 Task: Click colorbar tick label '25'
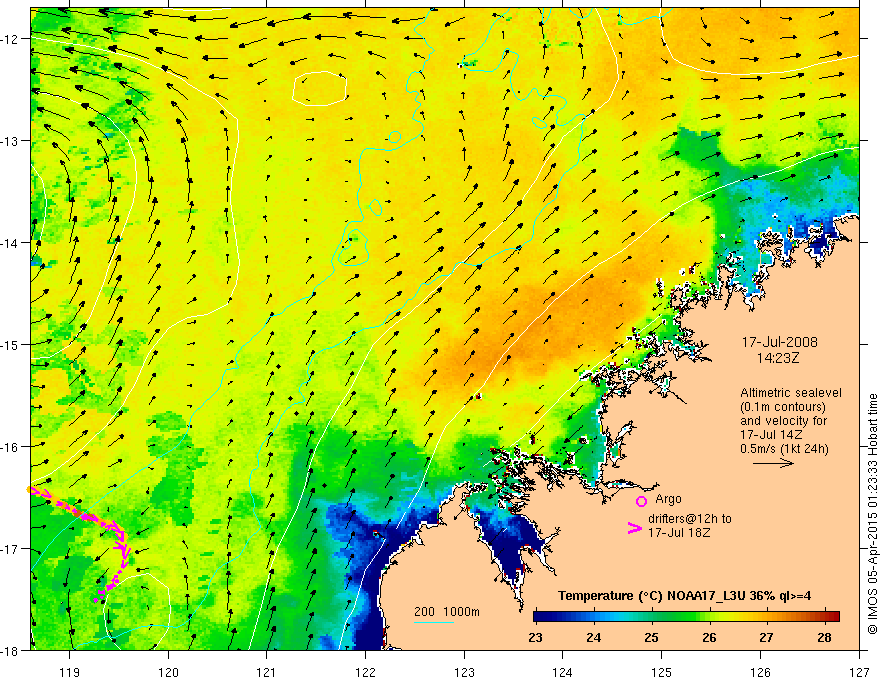[x=651, y=637]
